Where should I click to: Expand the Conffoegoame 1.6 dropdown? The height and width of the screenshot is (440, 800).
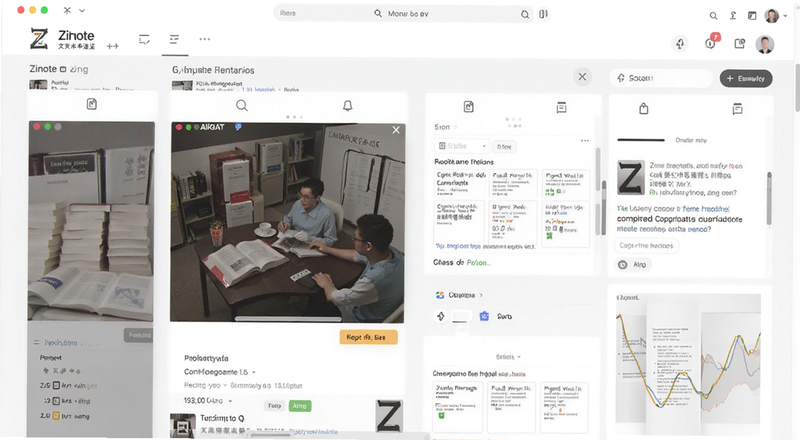click(x=254, y=372)
